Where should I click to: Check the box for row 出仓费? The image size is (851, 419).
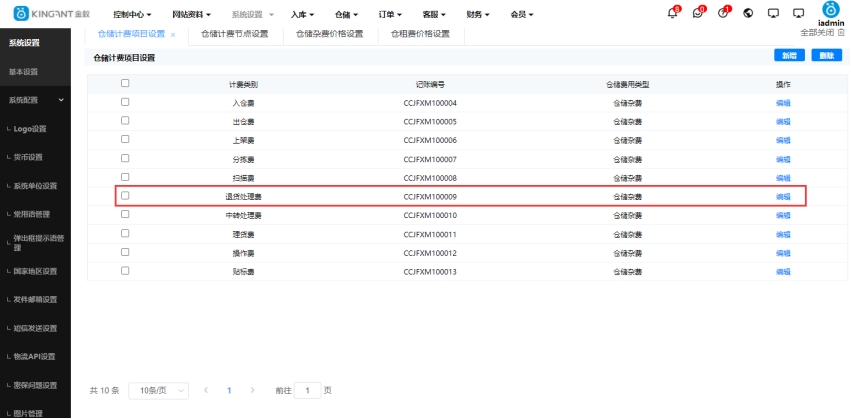point(125,120)
